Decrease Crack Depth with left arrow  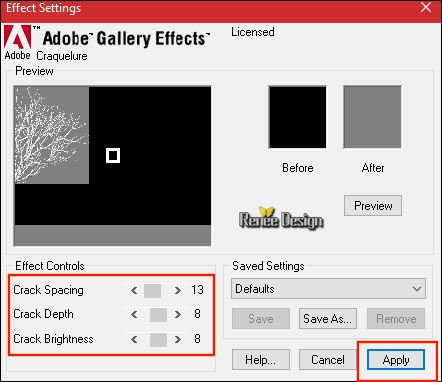pyautogui.click(x=134, y=314)
